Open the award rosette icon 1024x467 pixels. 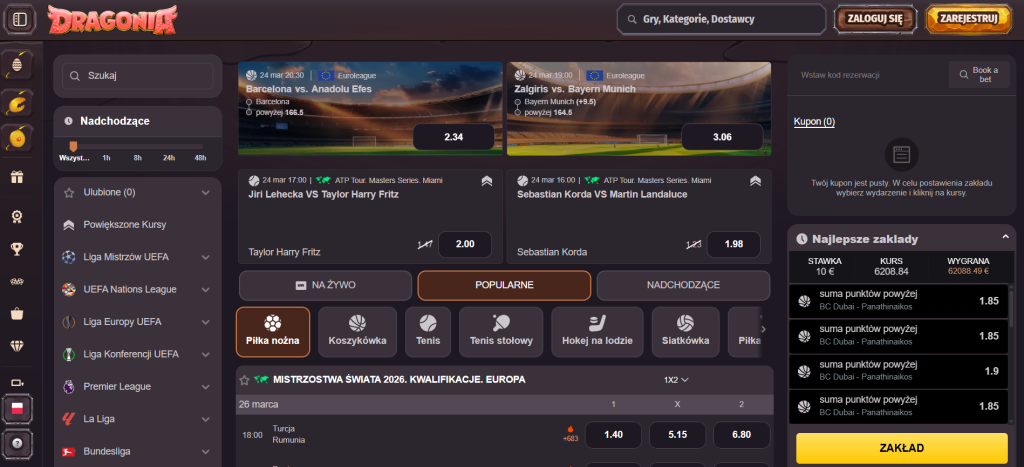[18, 216]
